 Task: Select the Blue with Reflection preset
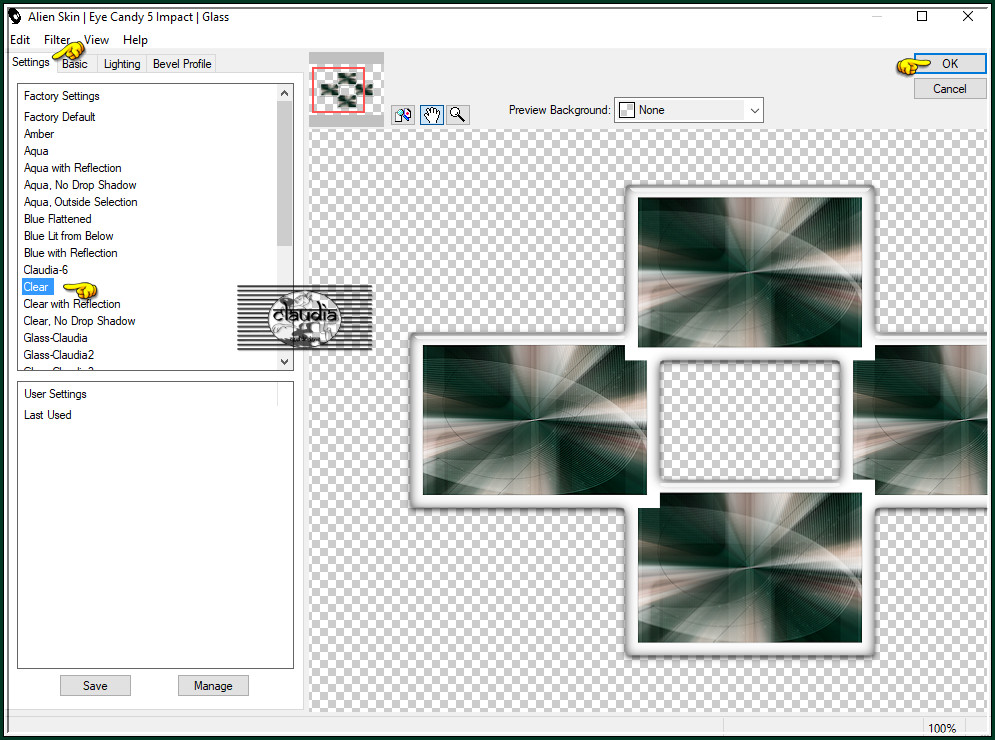pos(71,253)
